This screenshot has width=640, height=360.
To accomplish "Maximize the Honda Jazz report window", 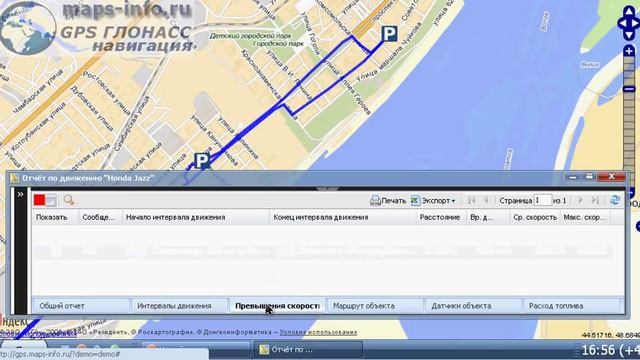I will point(589,177).
